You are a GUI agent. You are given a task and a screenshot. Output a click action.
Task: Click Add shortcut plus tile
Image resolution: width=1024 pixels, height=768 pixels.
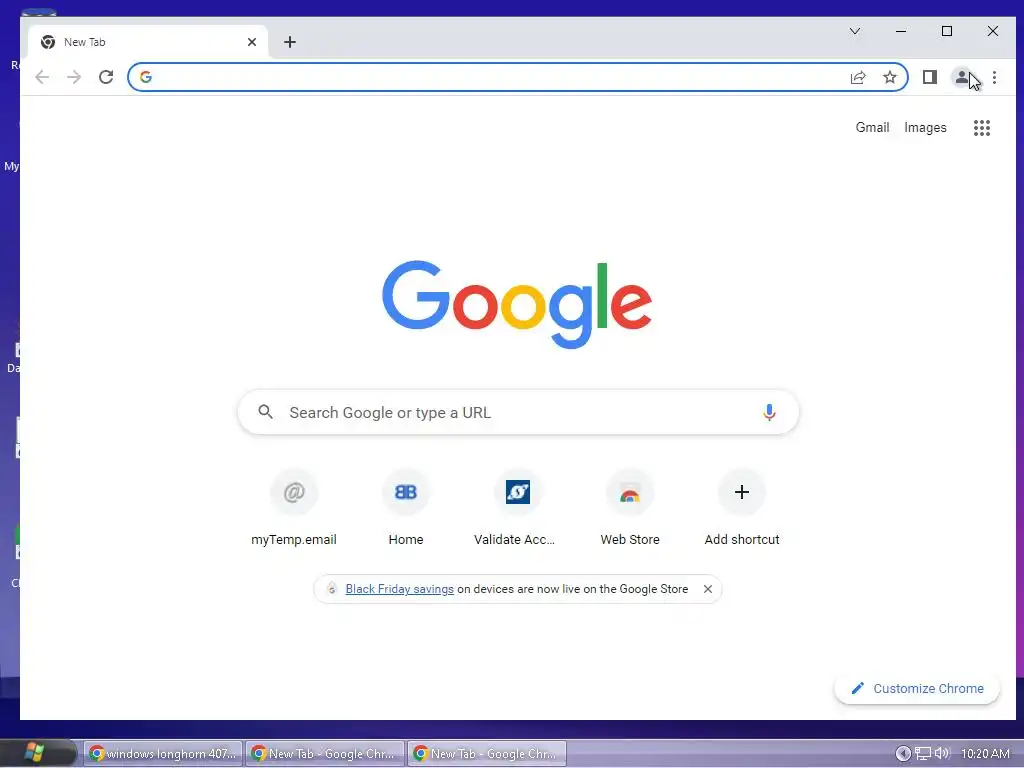click(x=742, y=507)
